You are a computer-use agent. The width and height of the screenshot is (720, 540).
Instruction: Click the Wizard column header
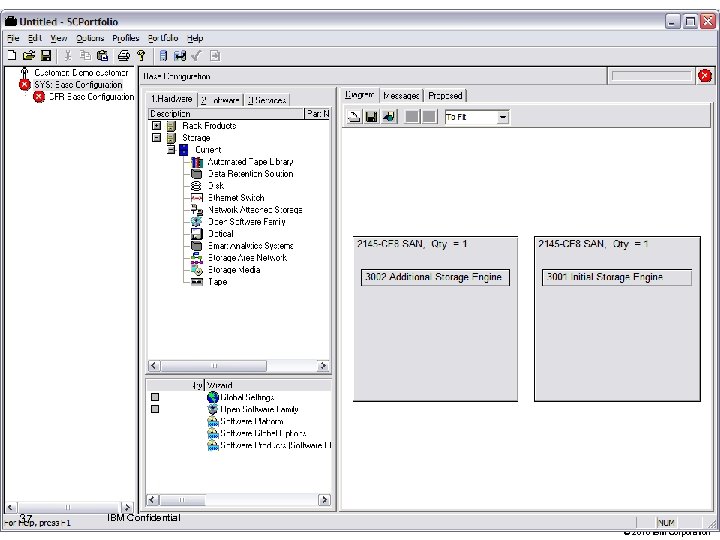268,385
